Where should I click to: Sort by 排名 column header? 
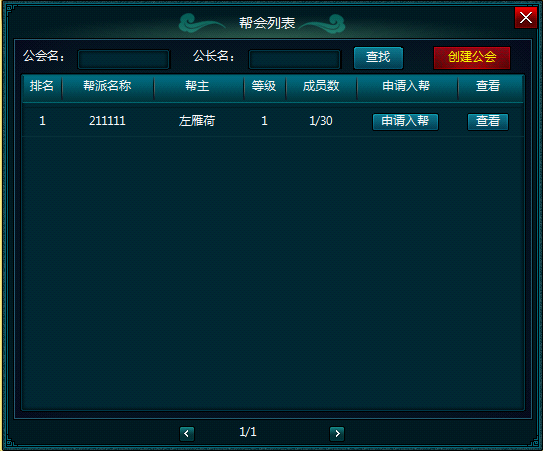tap(42, 86)
